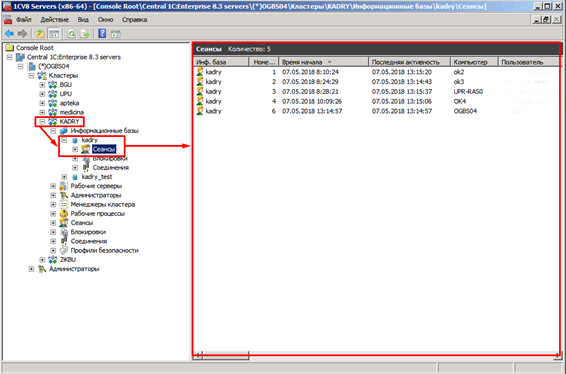Click the UPU cluster icon

[x=53, y=94]
